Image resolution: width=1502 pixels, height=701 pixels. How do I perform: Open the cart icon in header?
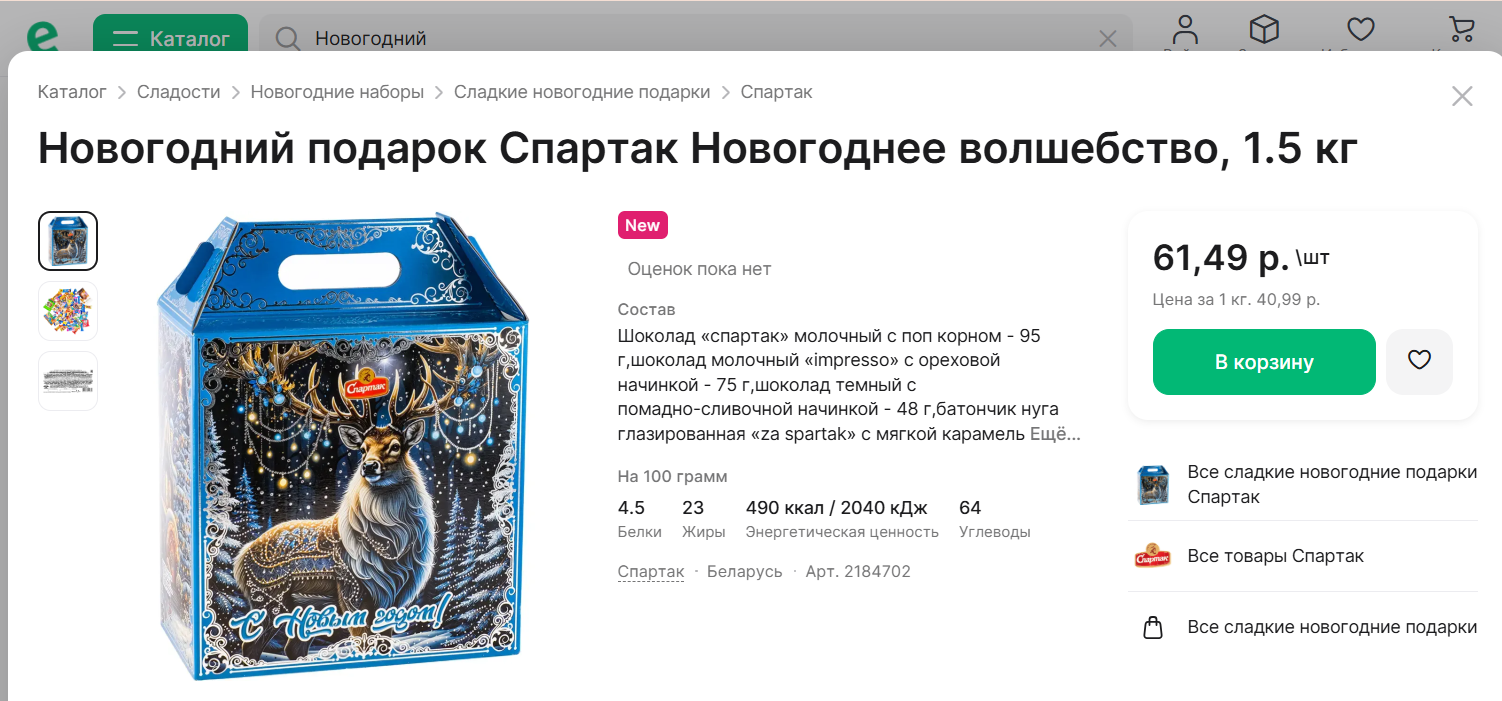click(x=1461, y=29)
